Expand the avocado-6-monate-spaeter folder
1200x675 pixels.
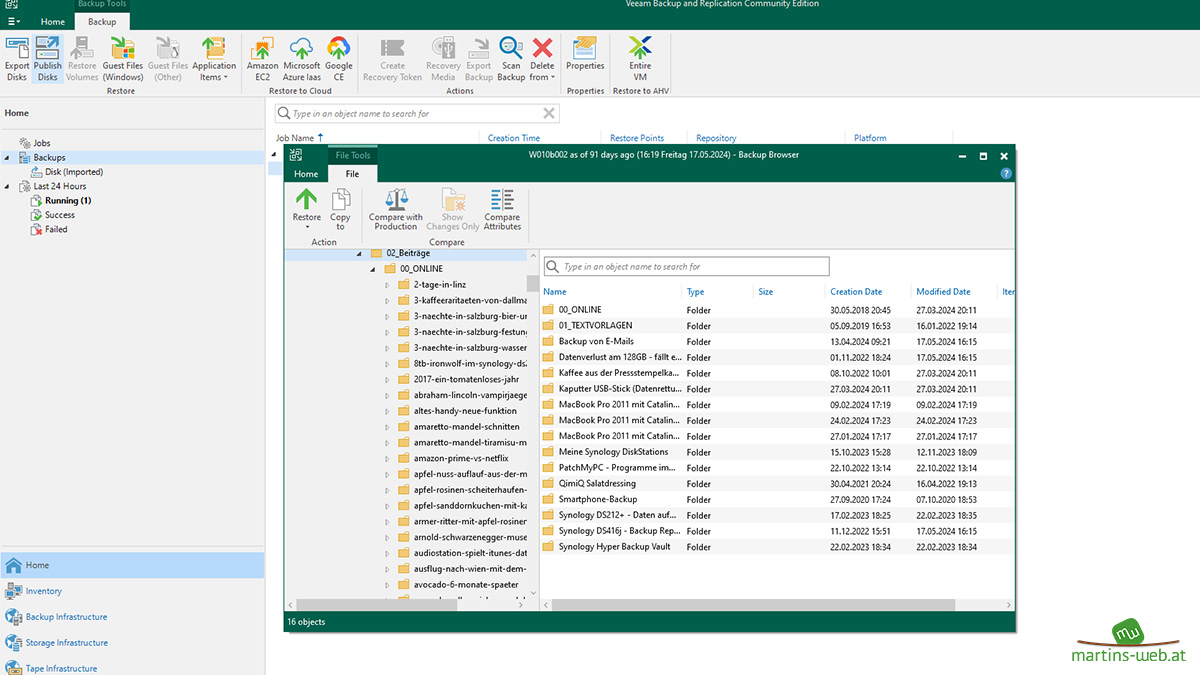pos(388,584)
